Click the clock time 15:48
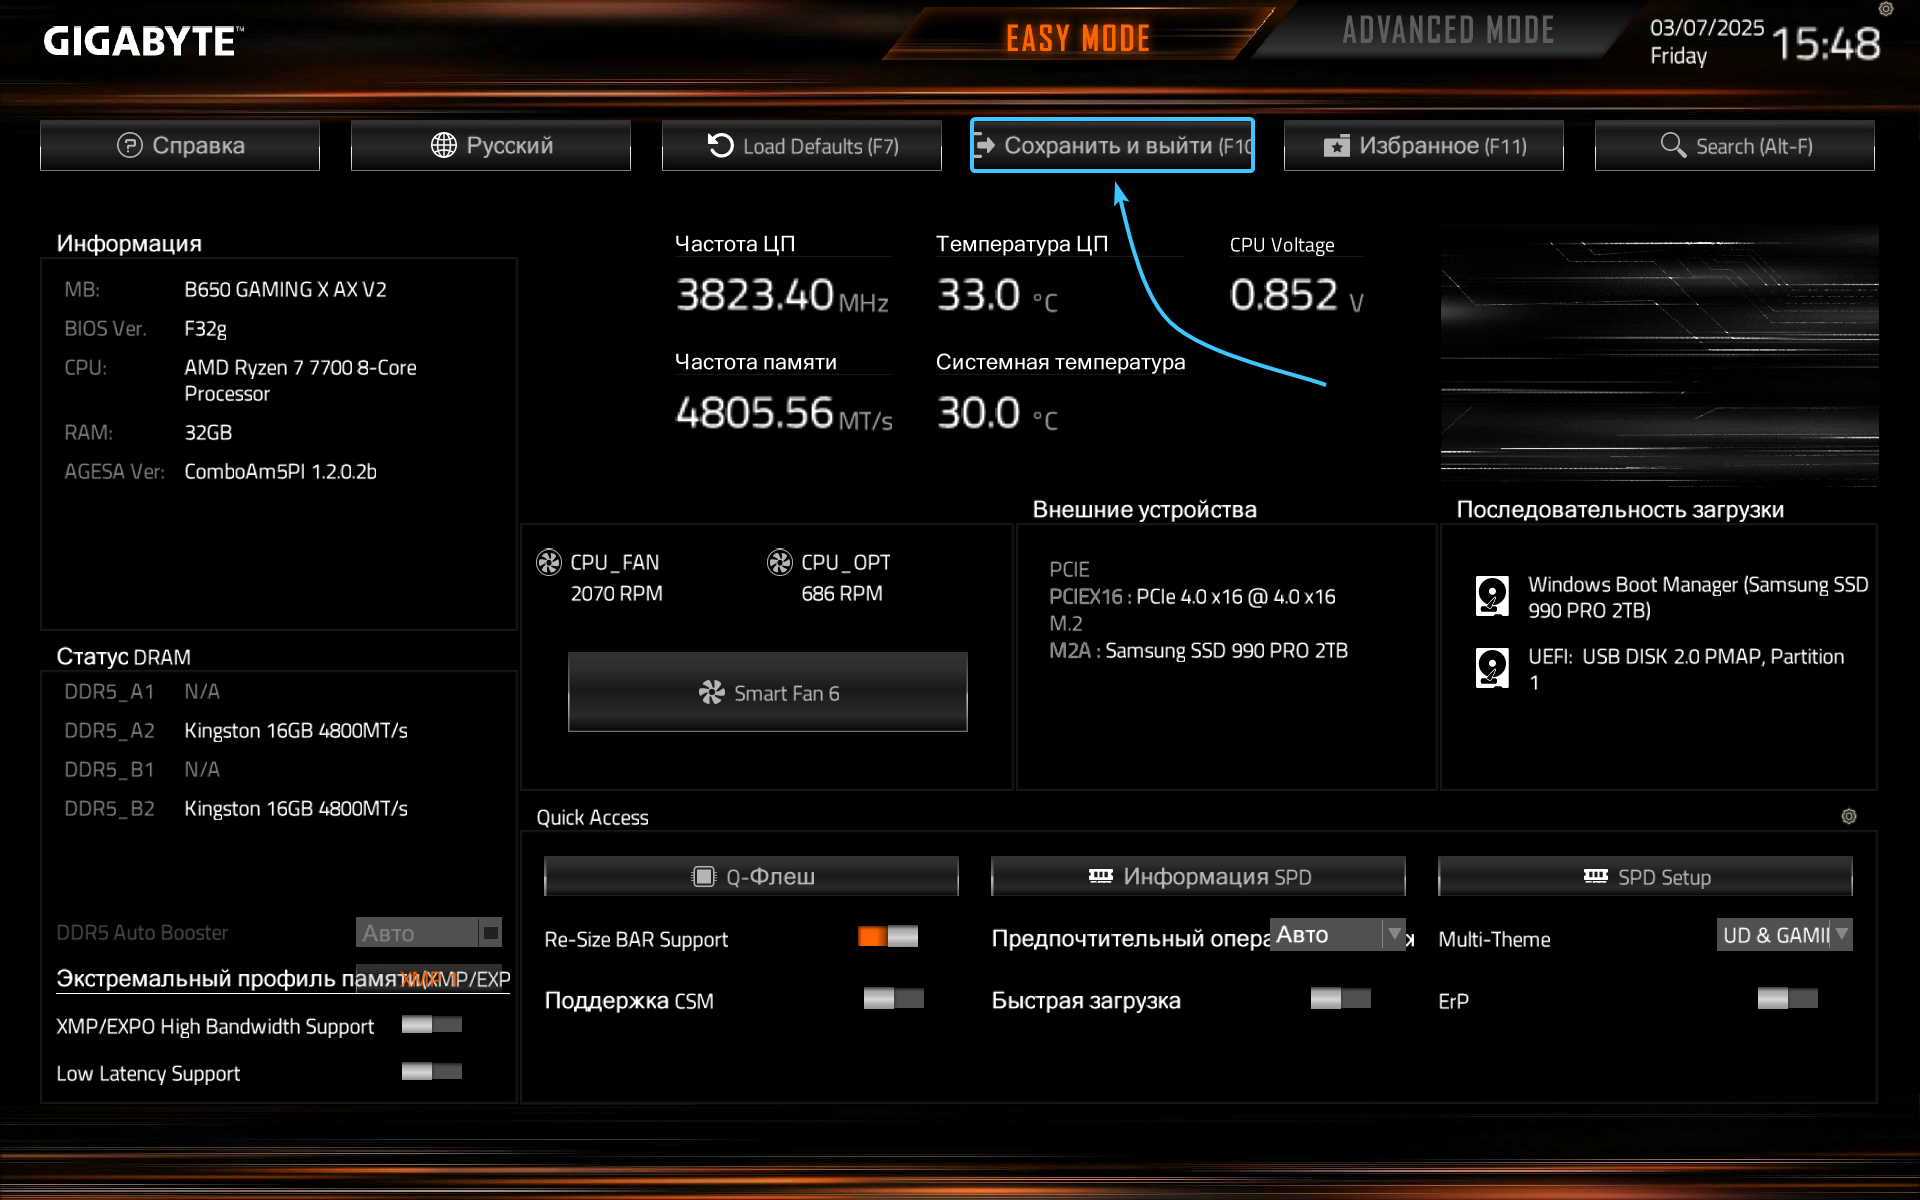 1826,44
